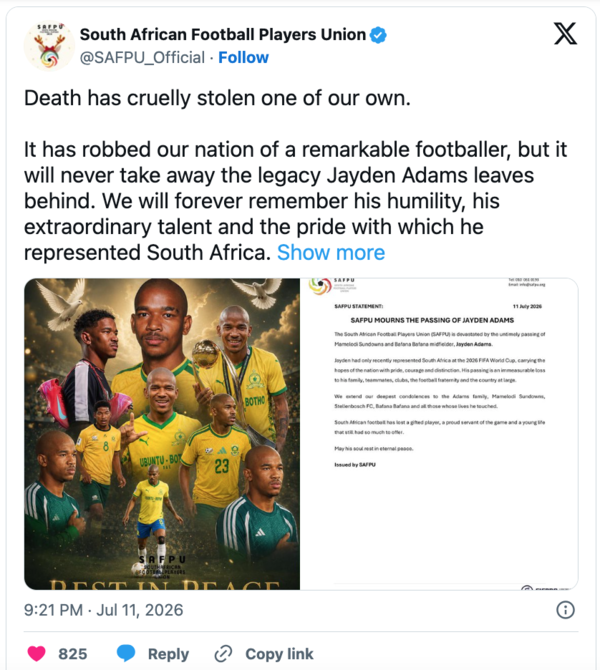Screen dimensions: 600x670
Task: Expand the tweet with Show more
Action: pyautogui.click(x=331, y=252)
